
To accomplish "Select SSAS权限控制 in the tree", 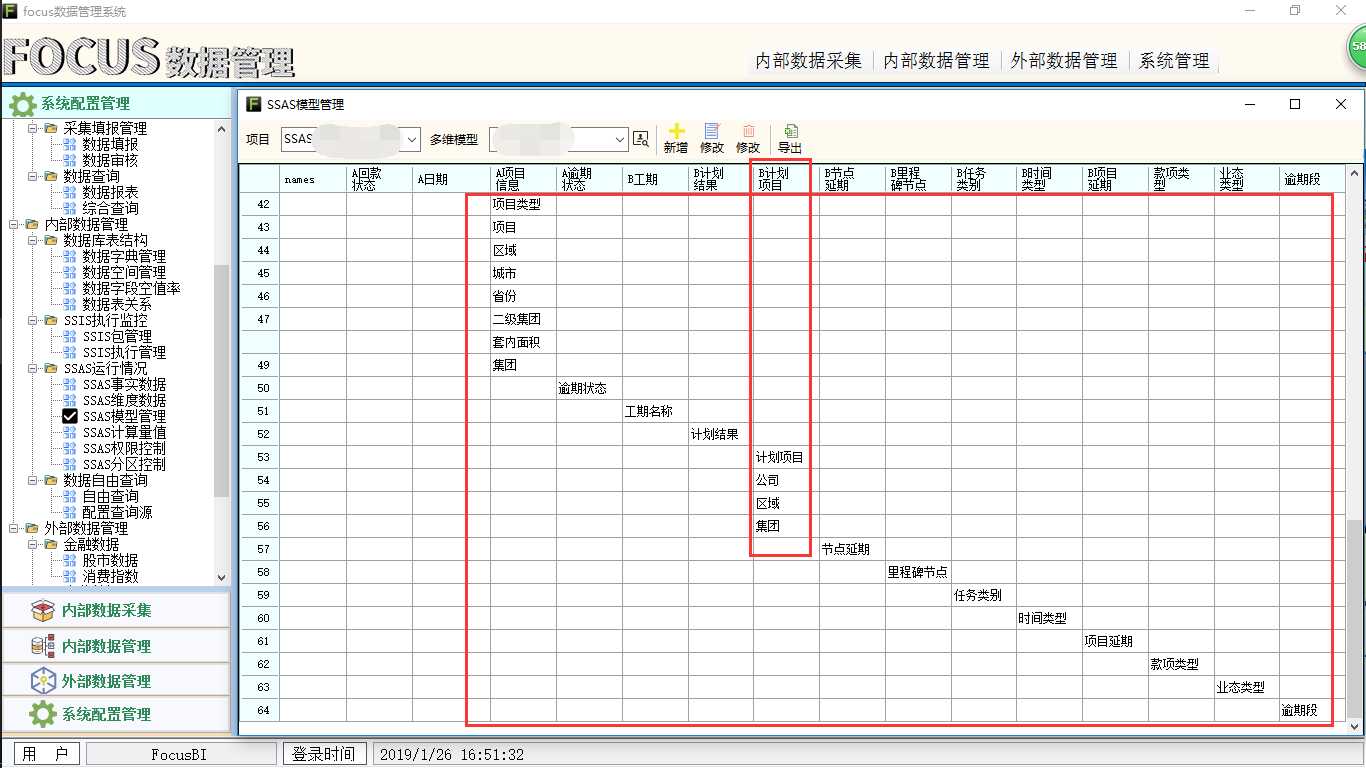I will coord(124,448).
